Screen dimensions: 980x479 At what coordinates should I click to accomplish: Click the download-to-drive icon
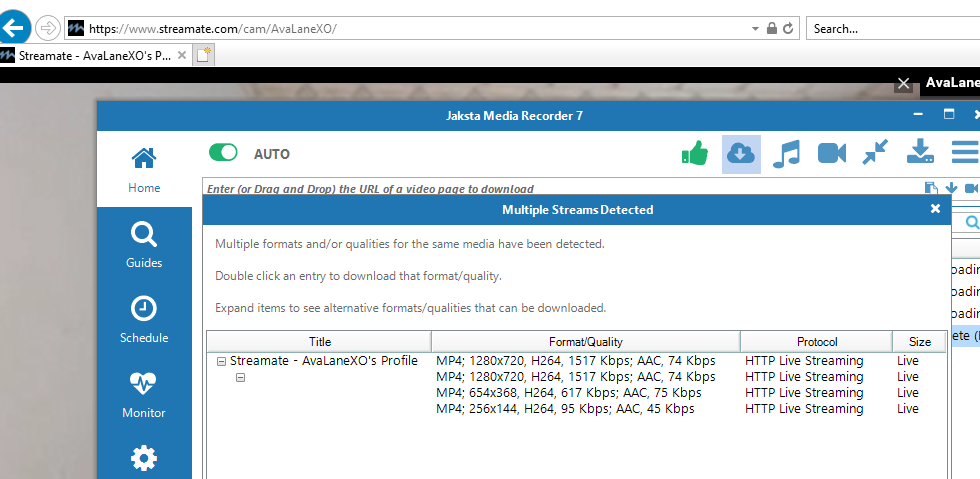[921, 153]
